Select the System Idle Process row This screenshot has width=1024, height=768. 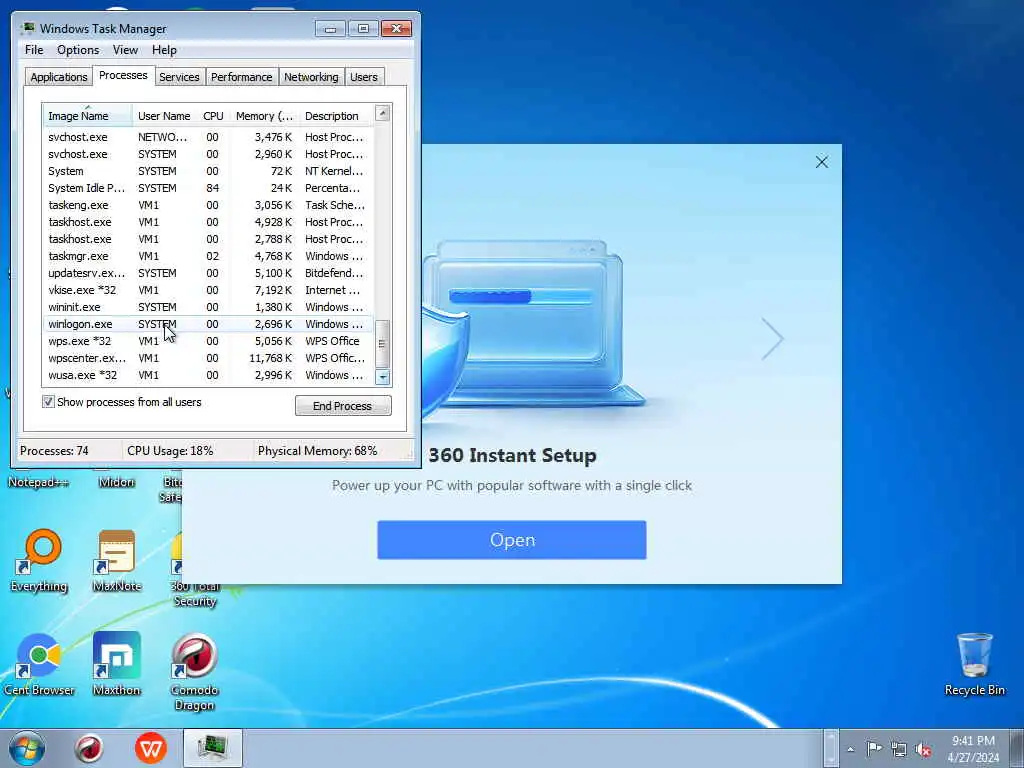click(208, 188)
